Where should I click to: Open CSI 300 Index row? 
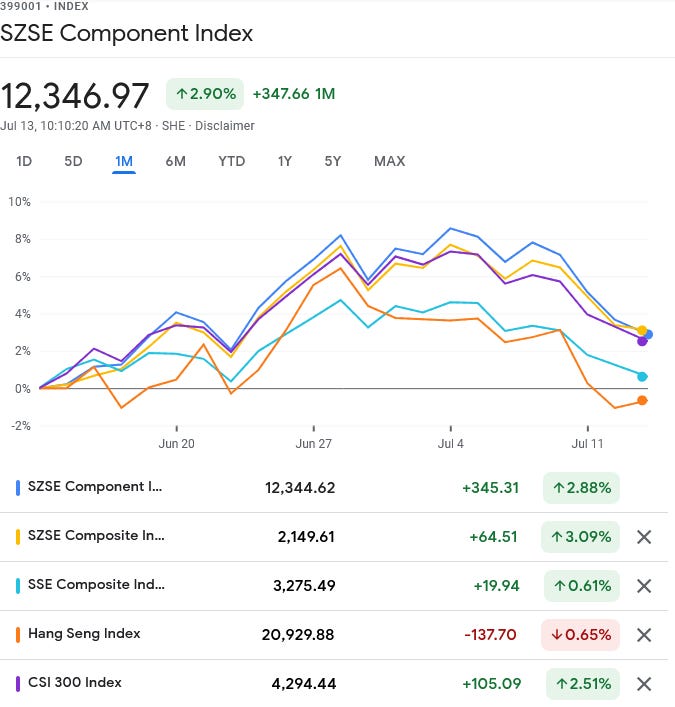[334, 684]
